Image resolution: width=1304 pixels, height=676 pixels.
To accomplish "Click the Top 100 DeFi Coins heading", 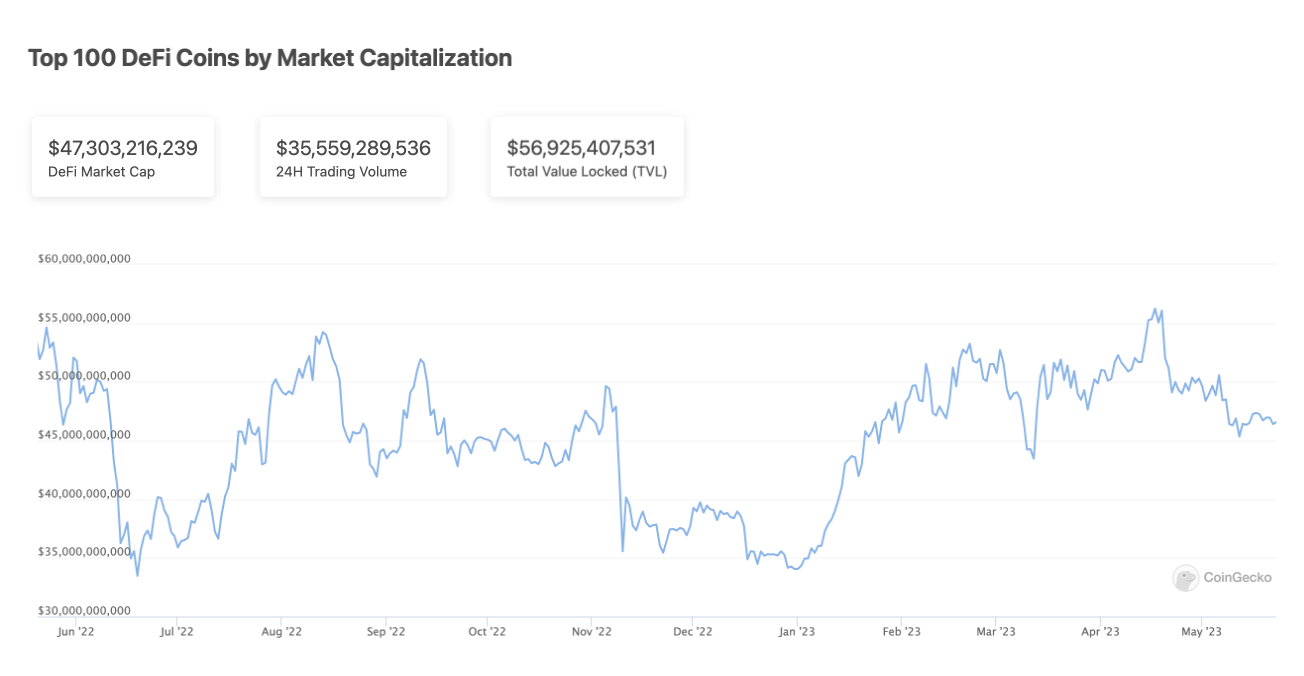I will point(270,58).
